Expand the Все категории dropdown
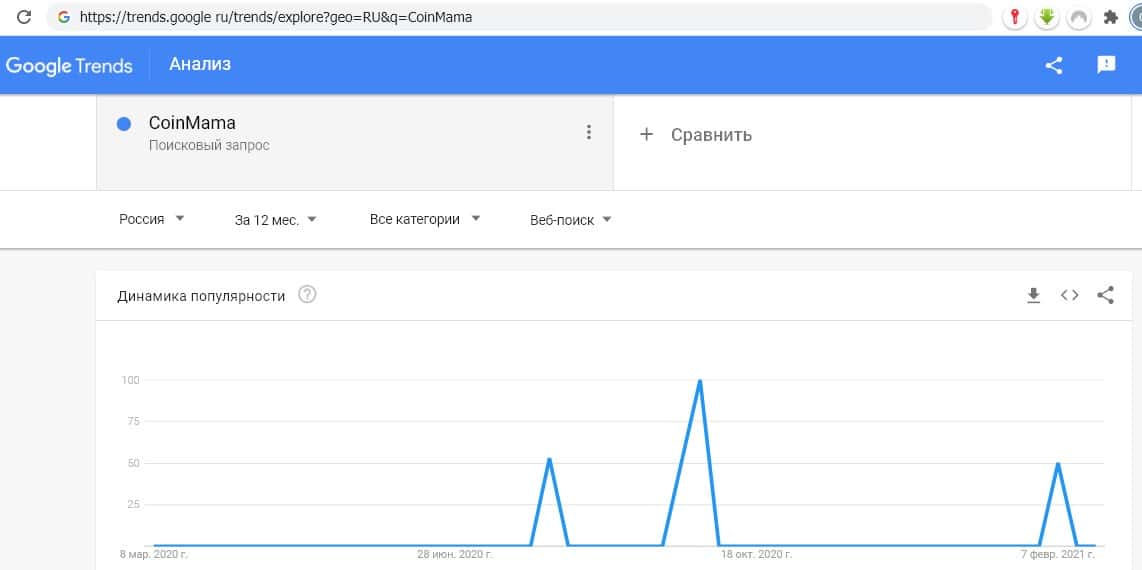 (425, 219)
